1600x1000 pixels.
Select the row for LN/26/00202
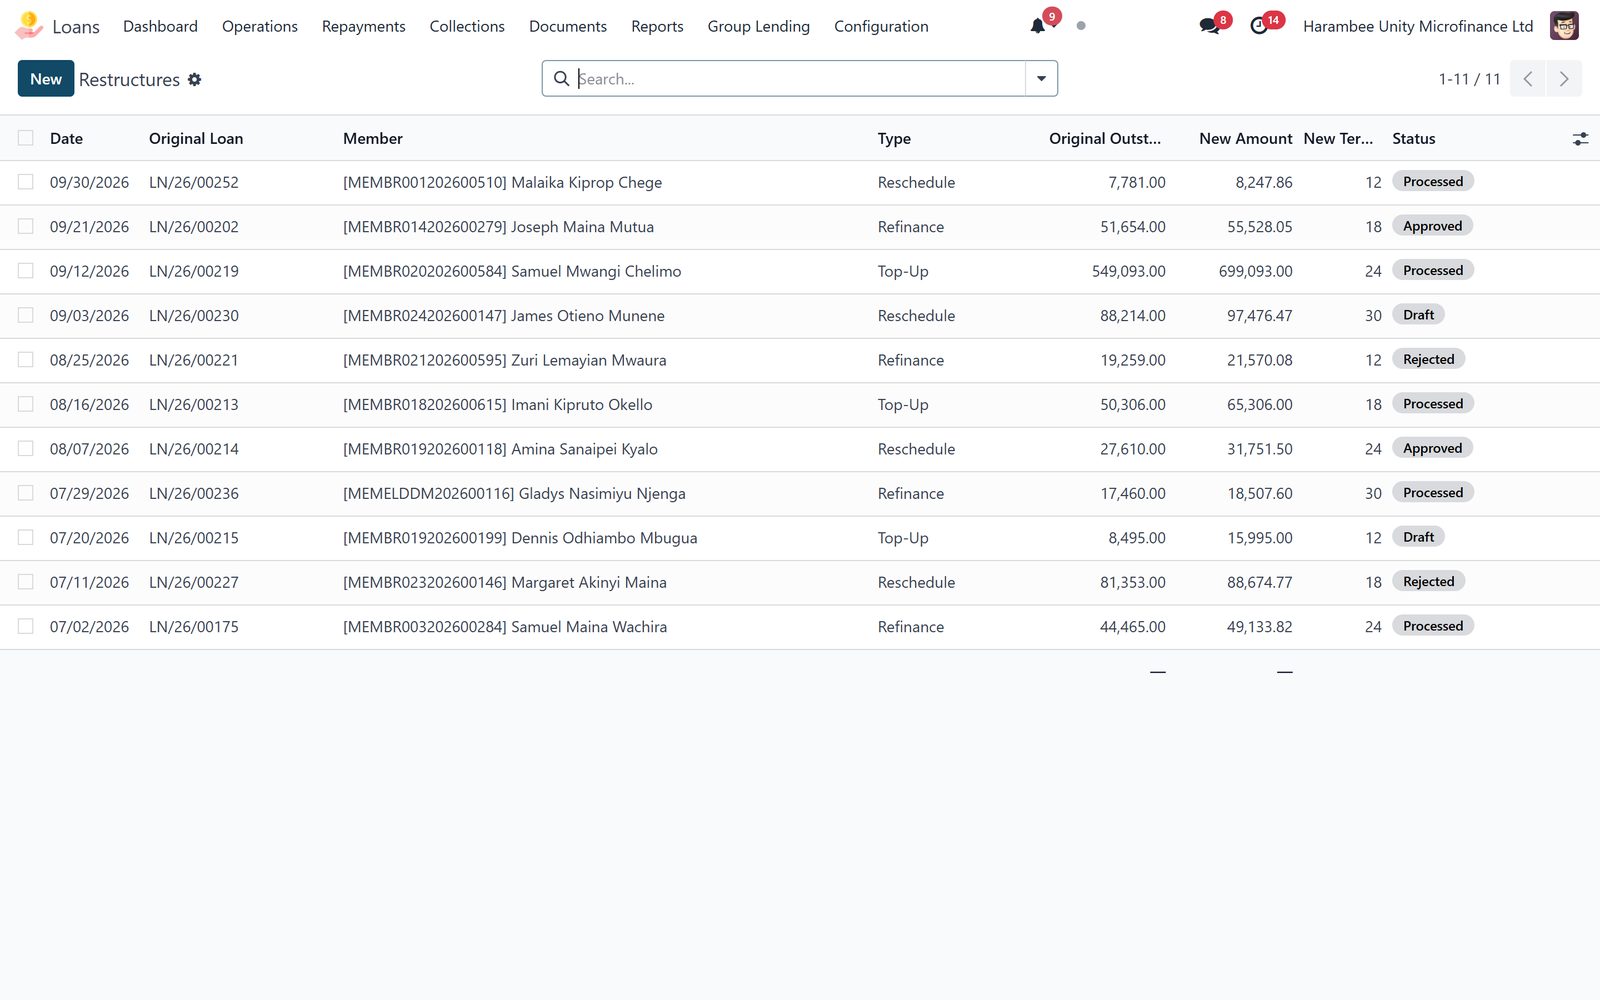tap(26, 227)
